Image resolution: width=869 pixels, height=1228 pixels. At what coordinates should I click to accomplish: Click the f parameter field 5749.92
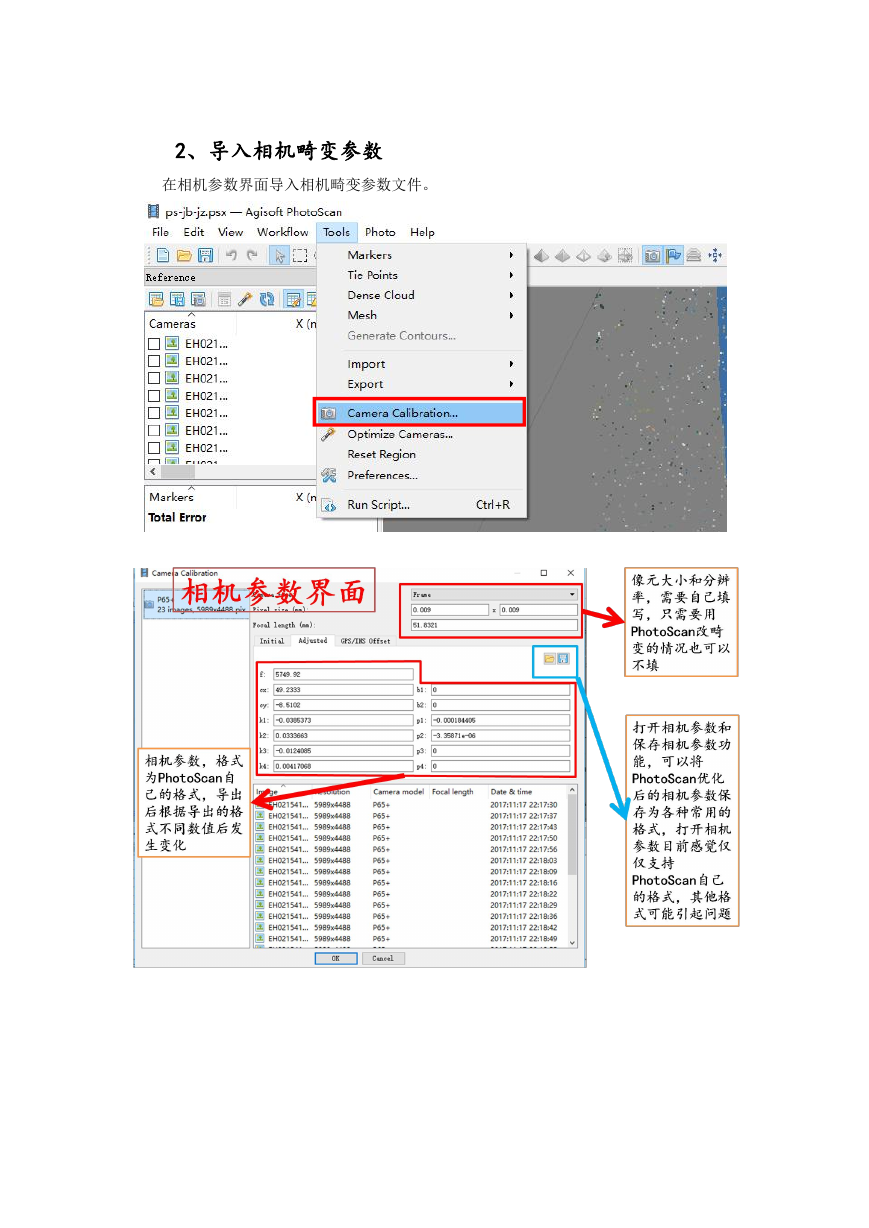click(342, 675)
